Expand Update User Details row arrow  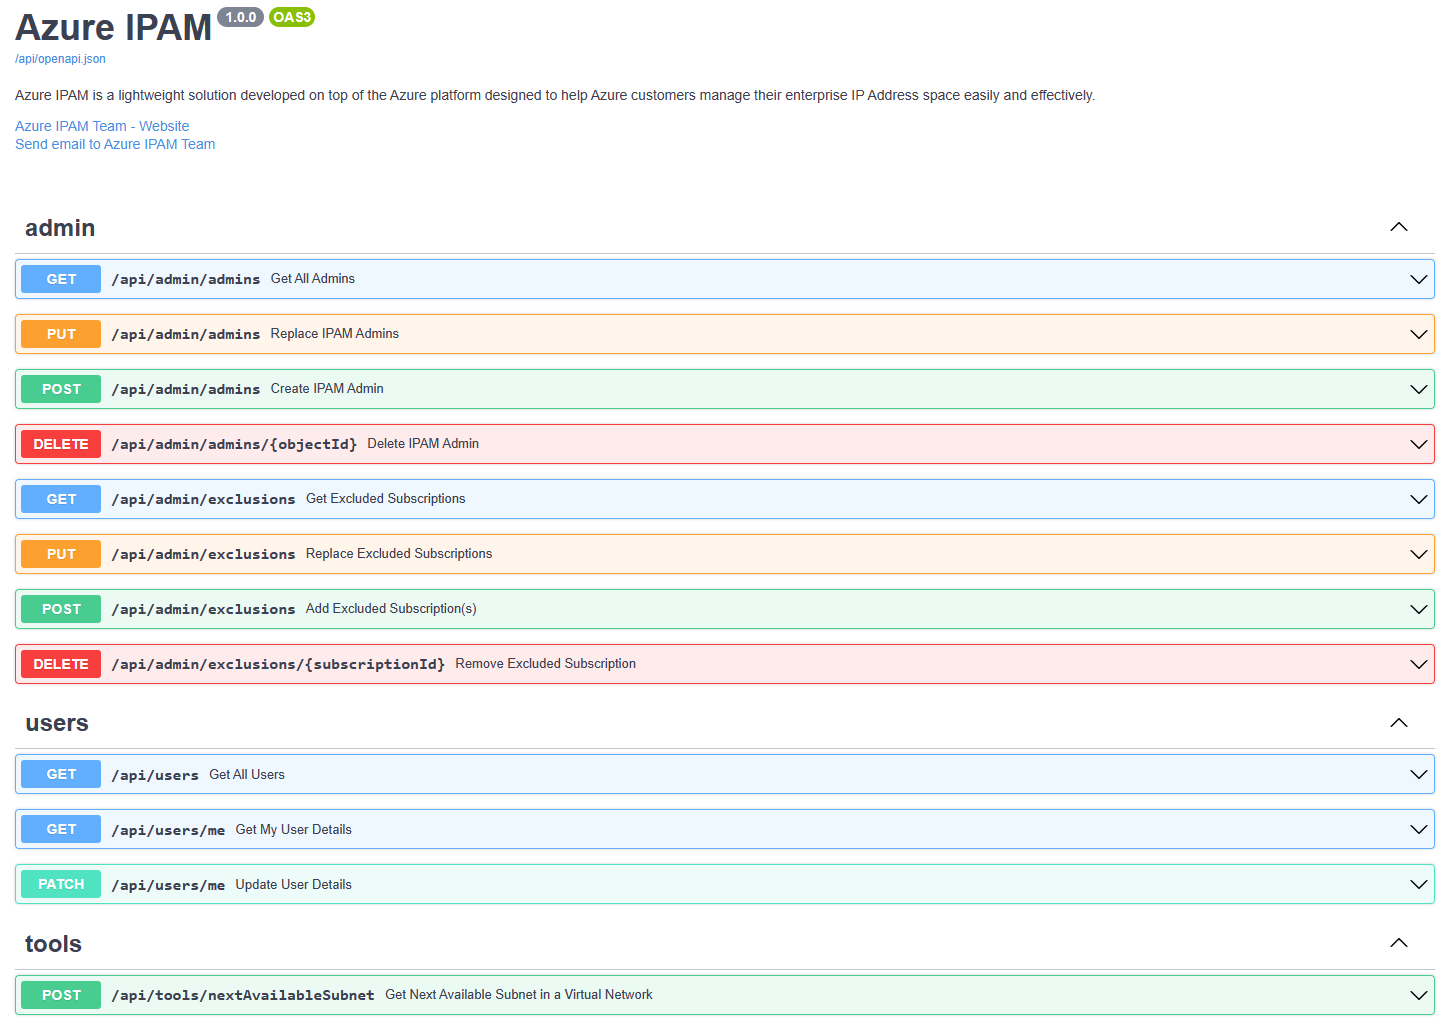pos(1418,884)
